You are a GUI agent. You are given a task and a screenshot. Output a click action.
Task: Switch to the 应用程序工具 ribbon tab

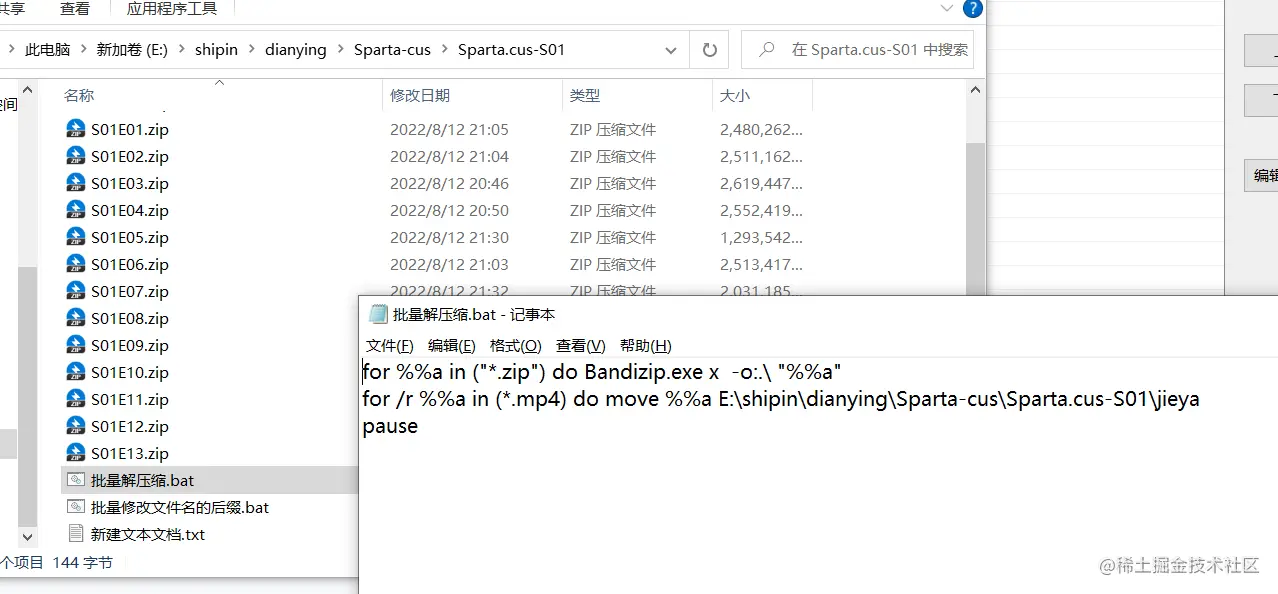pyautogui.click(x=172, y=9)
